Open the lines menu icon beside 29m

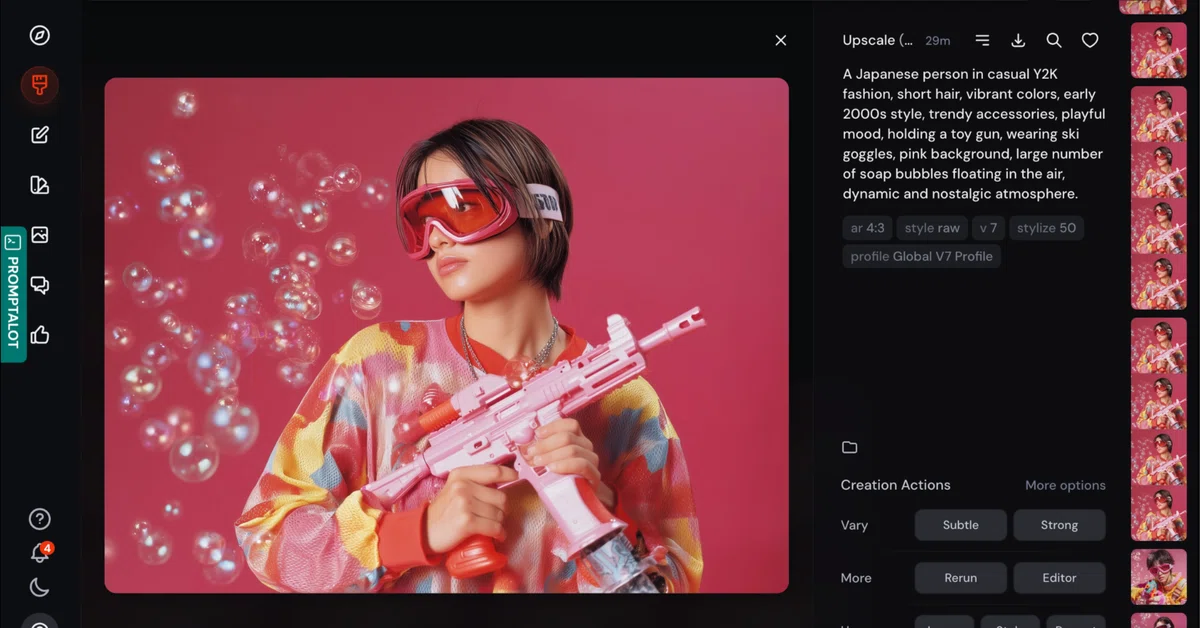click(x=982, y=40)
